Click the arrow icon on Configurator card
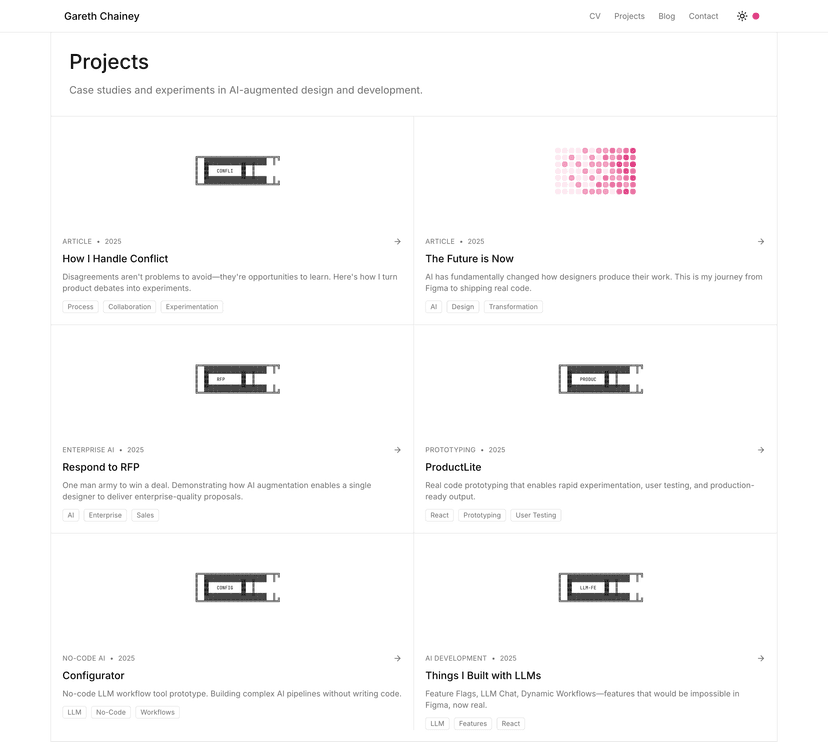Viewport: 828px width, 742px height. [397, 658]
